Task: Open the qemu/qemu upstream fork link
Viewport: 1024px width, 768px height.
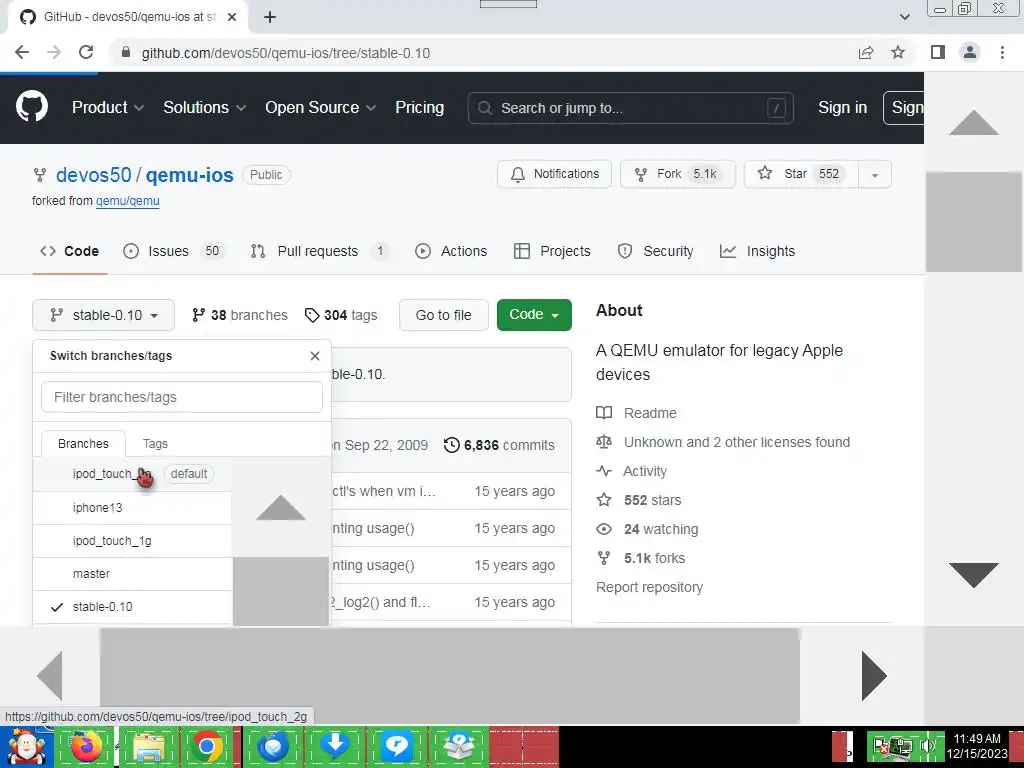Action: pos(127,201)
